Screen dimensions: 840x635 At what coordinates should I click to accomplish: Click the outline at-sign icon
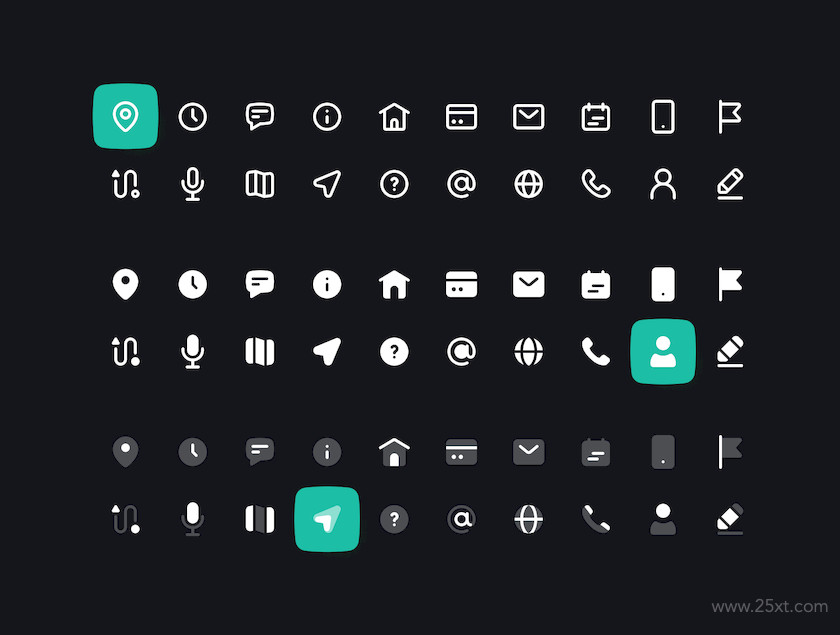tap(461, 184)
